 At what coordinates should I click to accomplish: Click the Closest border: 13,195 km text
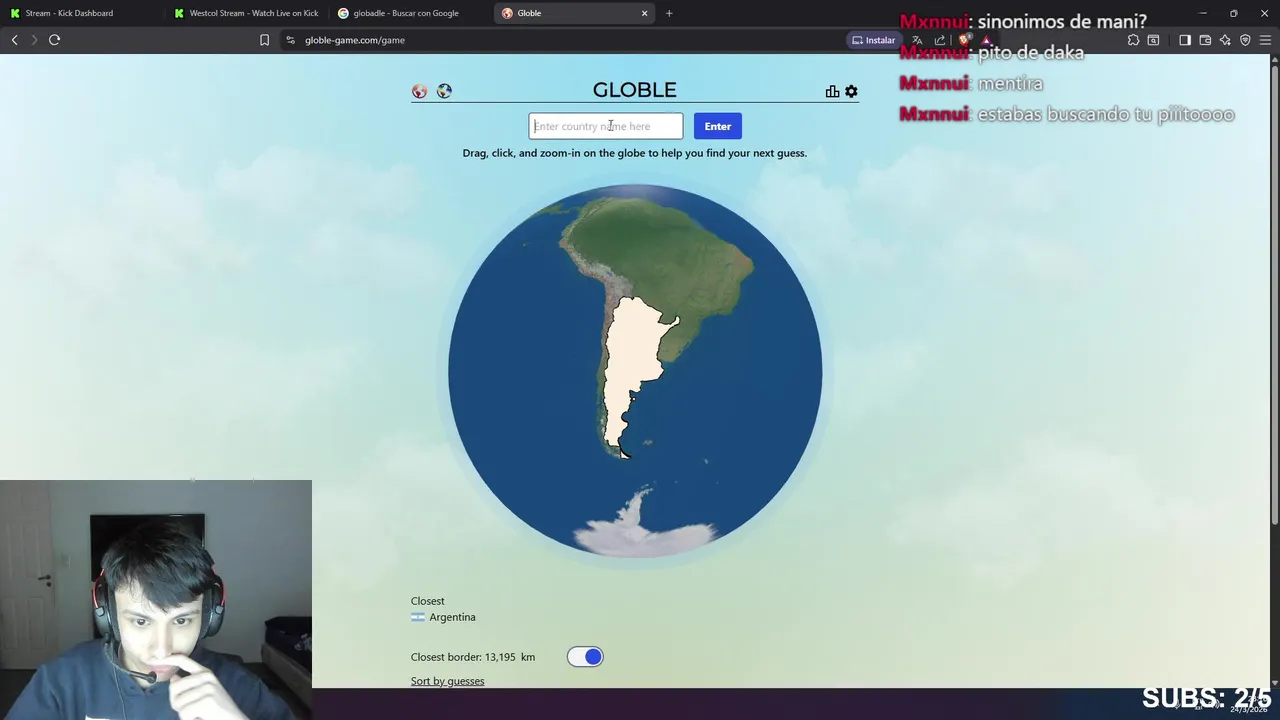(473, 657)
